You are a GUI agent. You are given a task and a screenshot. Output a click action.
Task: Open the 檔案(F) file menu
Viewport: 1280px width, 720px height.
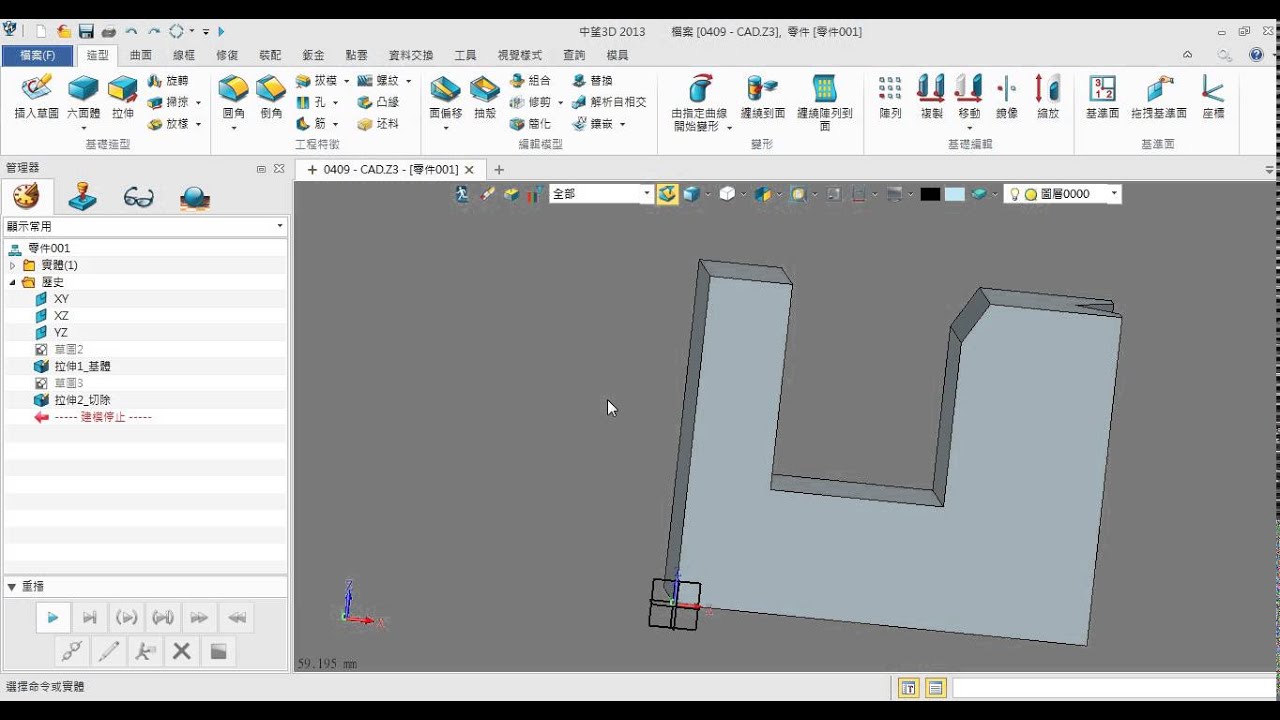point(38,55)
